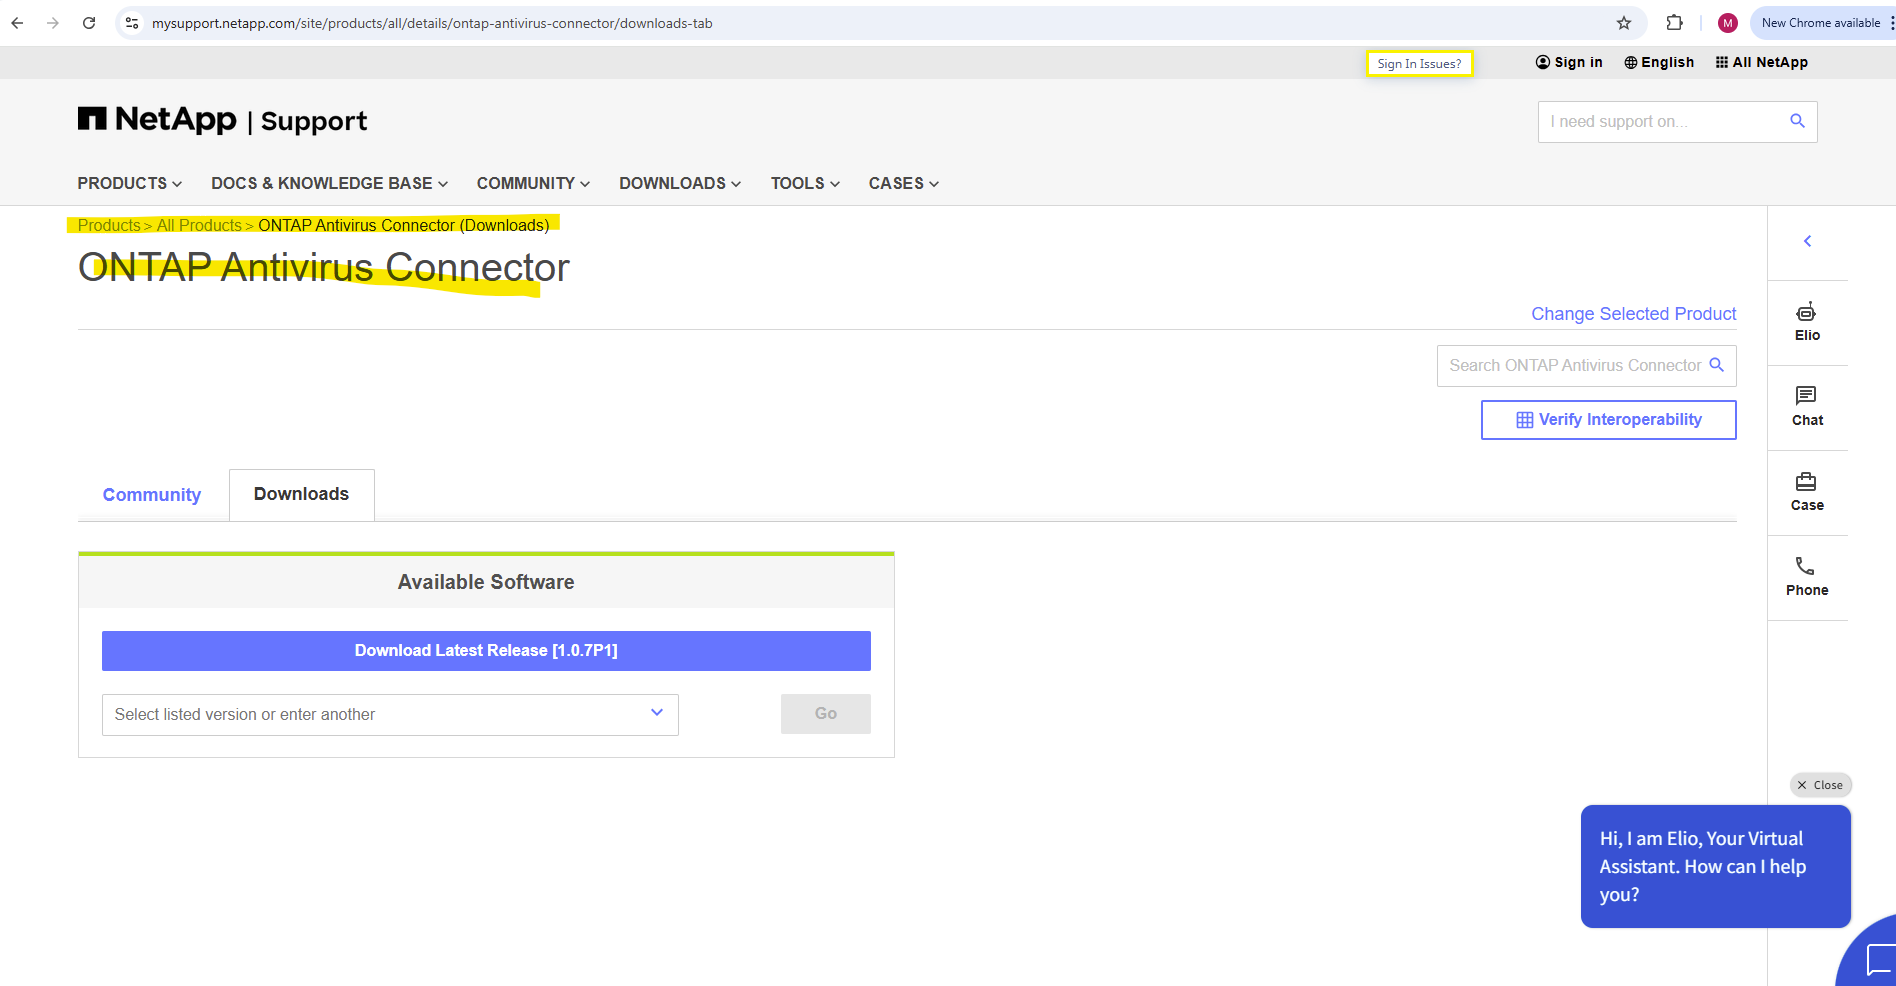The width and height of the screenshot is (1896, 986).
Task: Click the Verify Interoperability button
Action: point(1608,420)
